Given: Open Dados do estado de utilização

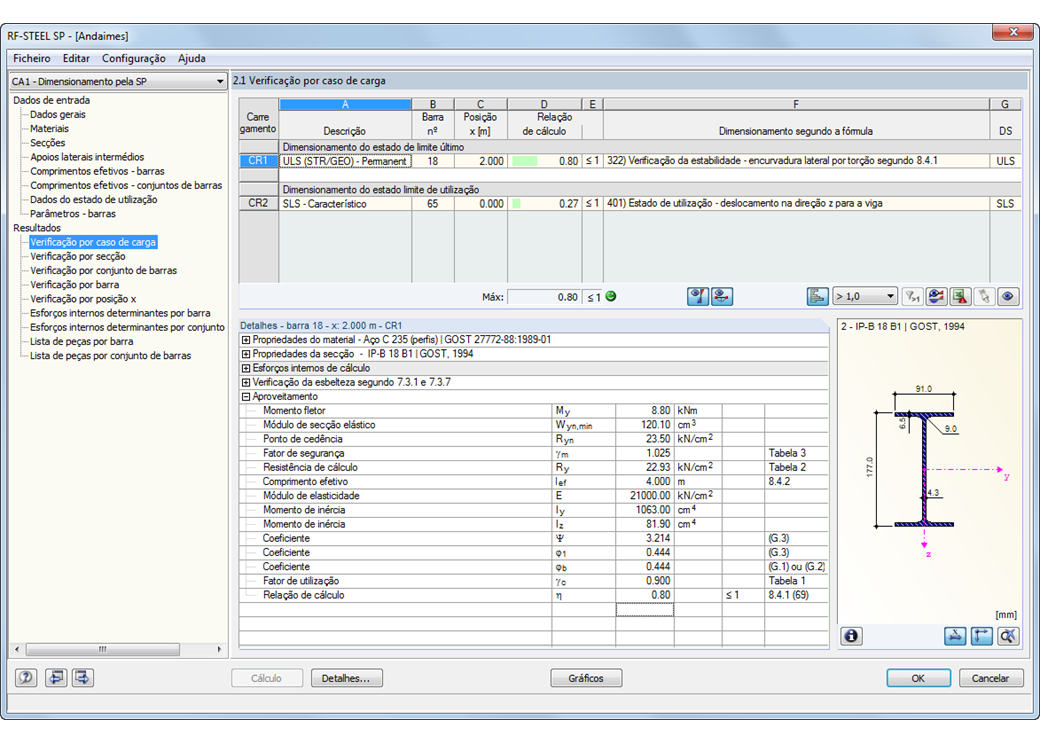Looking at the screenshot, I should pos(94,200).
